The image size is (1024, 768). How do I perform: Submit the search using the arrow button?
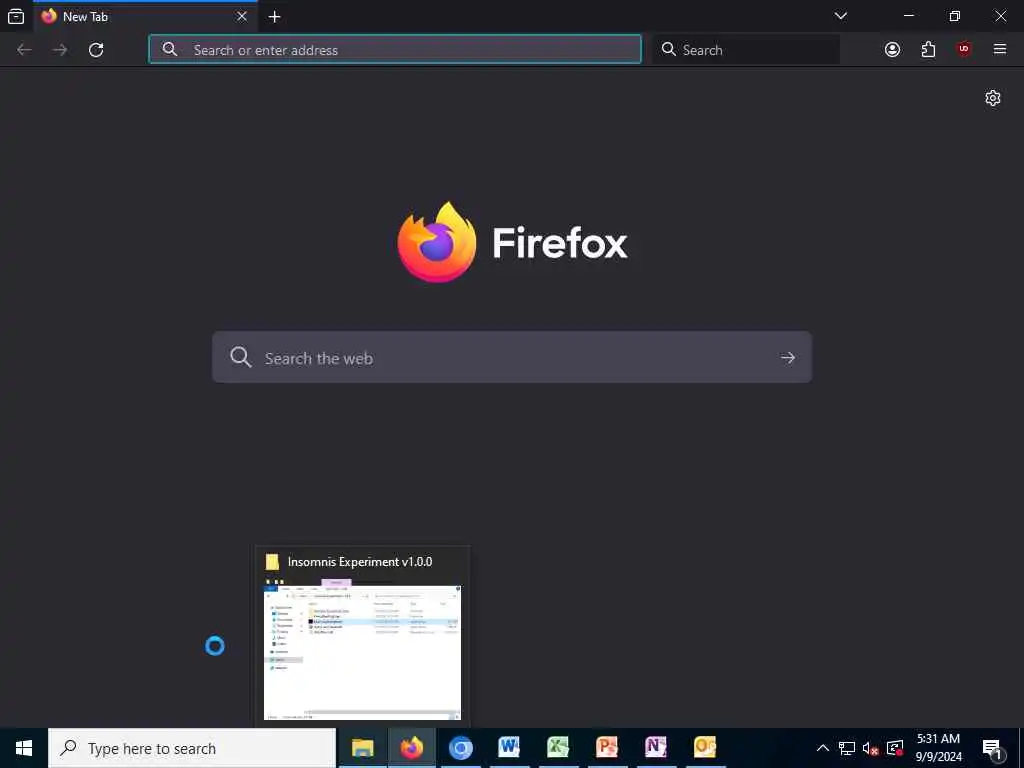tap(788, 357)
